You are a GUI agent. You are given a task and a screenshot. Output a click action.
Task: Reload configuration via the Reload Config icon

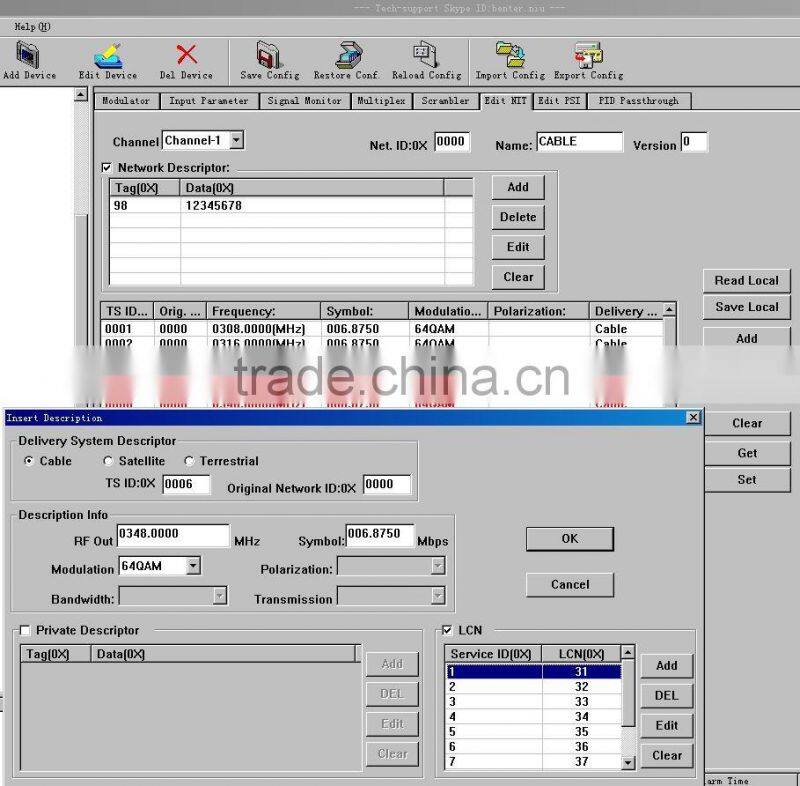[x=424, y=55]
